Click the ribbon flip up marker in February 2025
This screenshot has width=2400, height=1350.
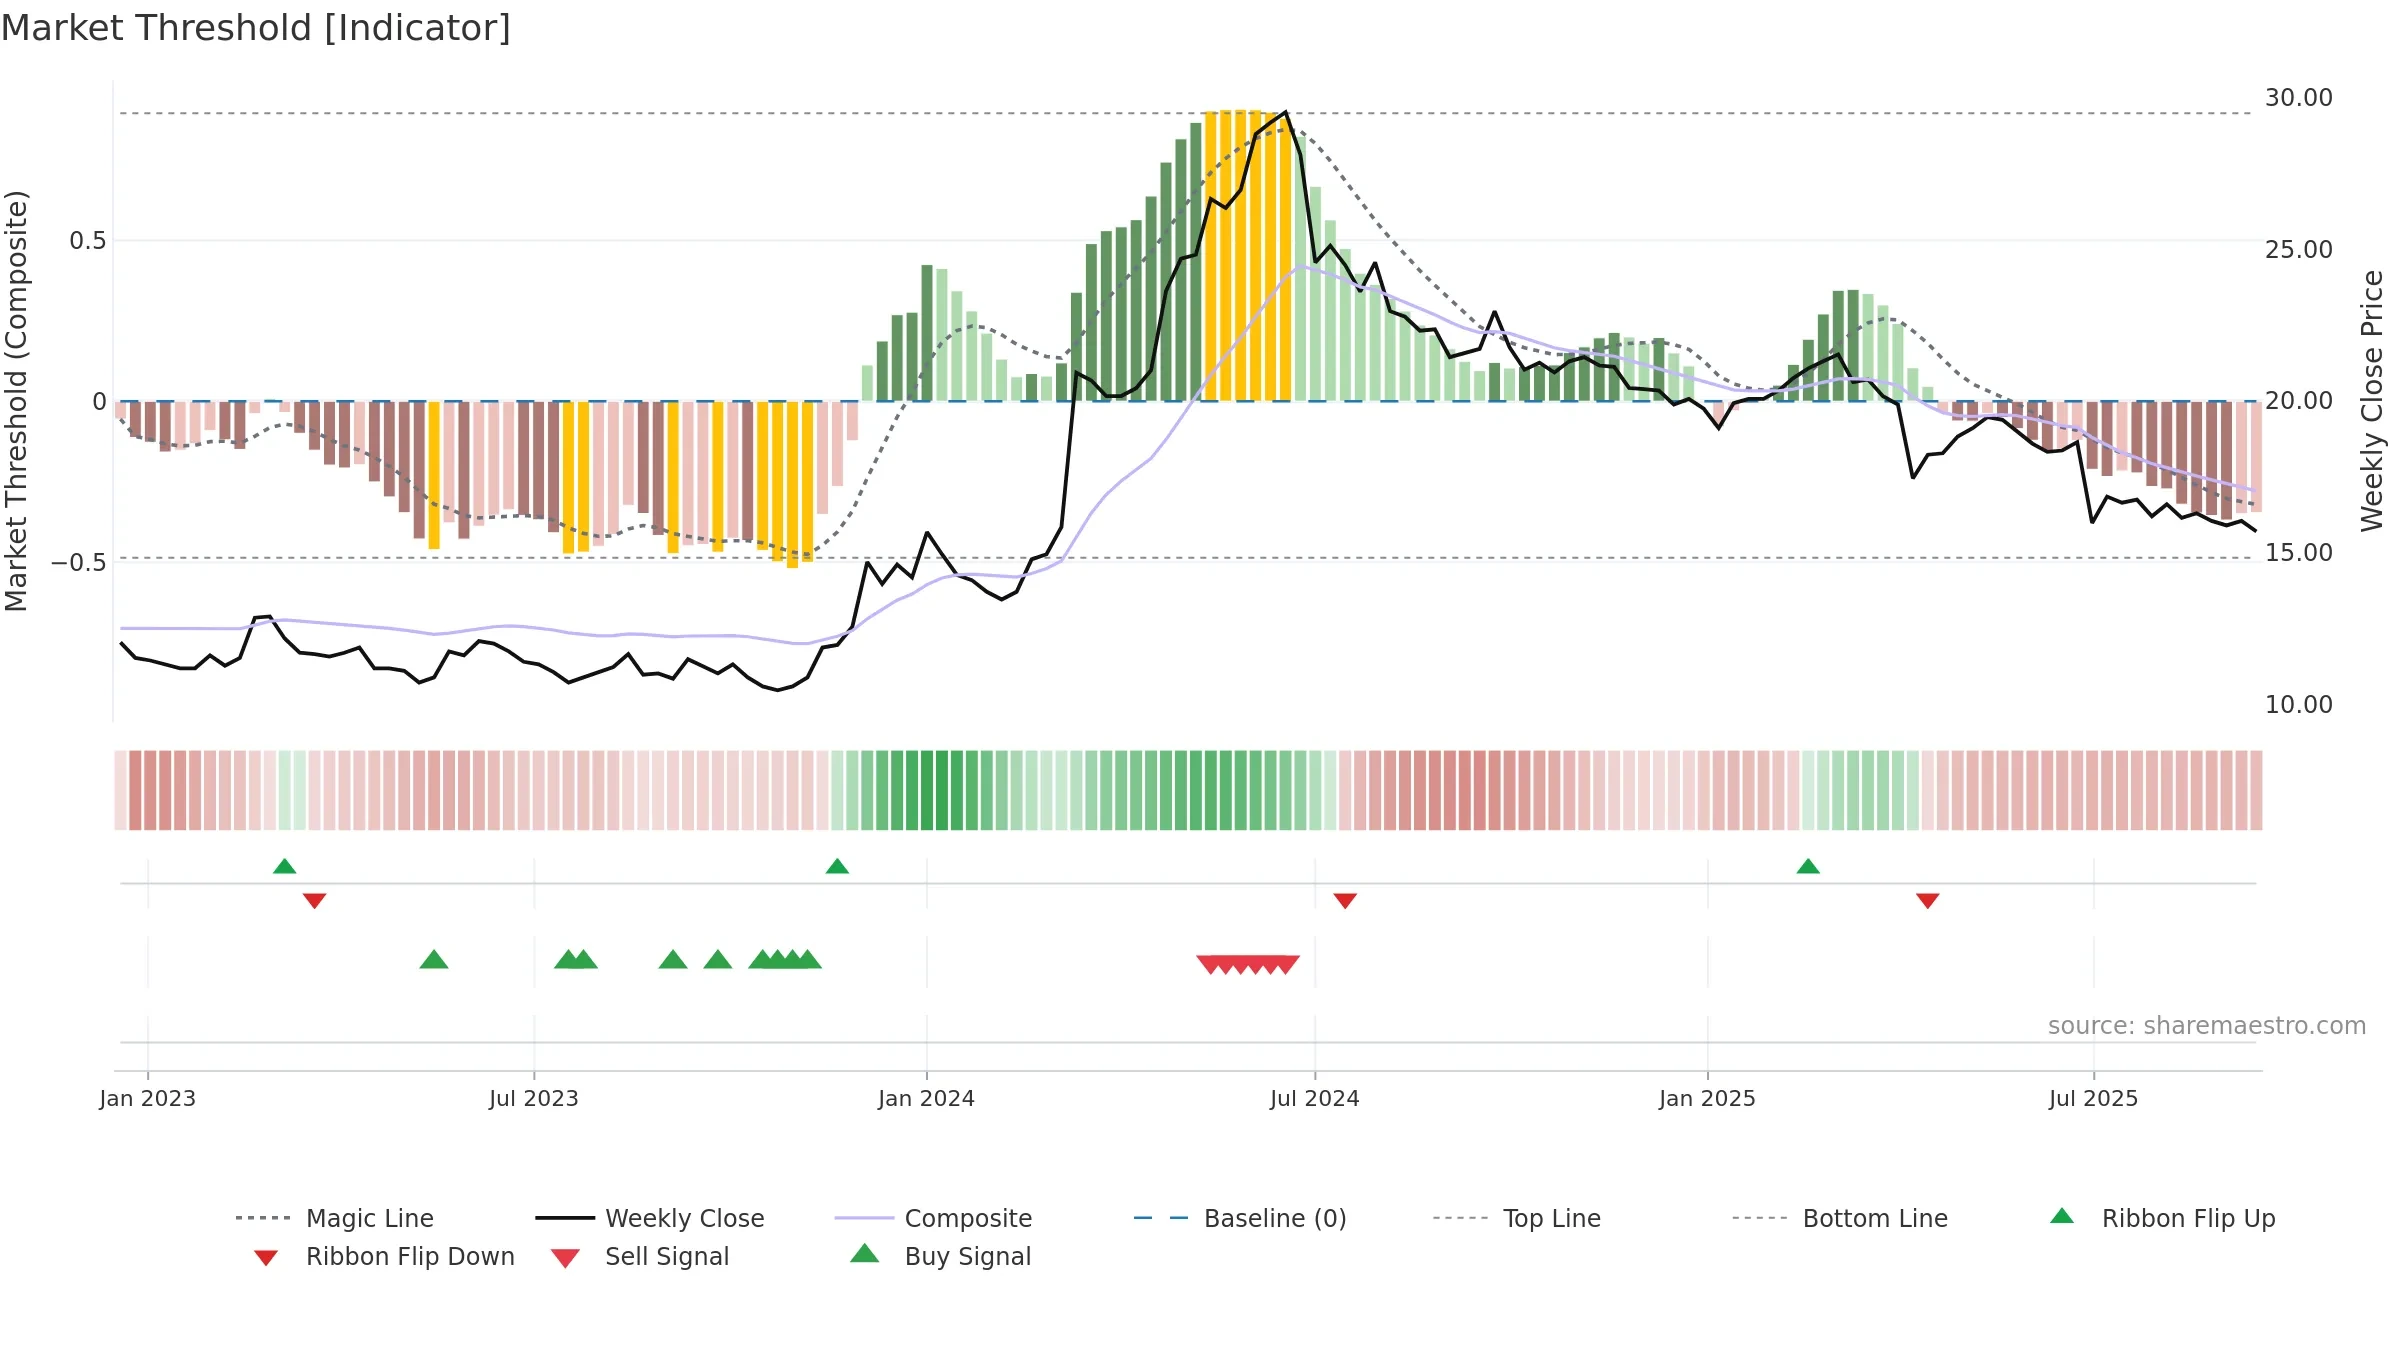coord(1808,866)
